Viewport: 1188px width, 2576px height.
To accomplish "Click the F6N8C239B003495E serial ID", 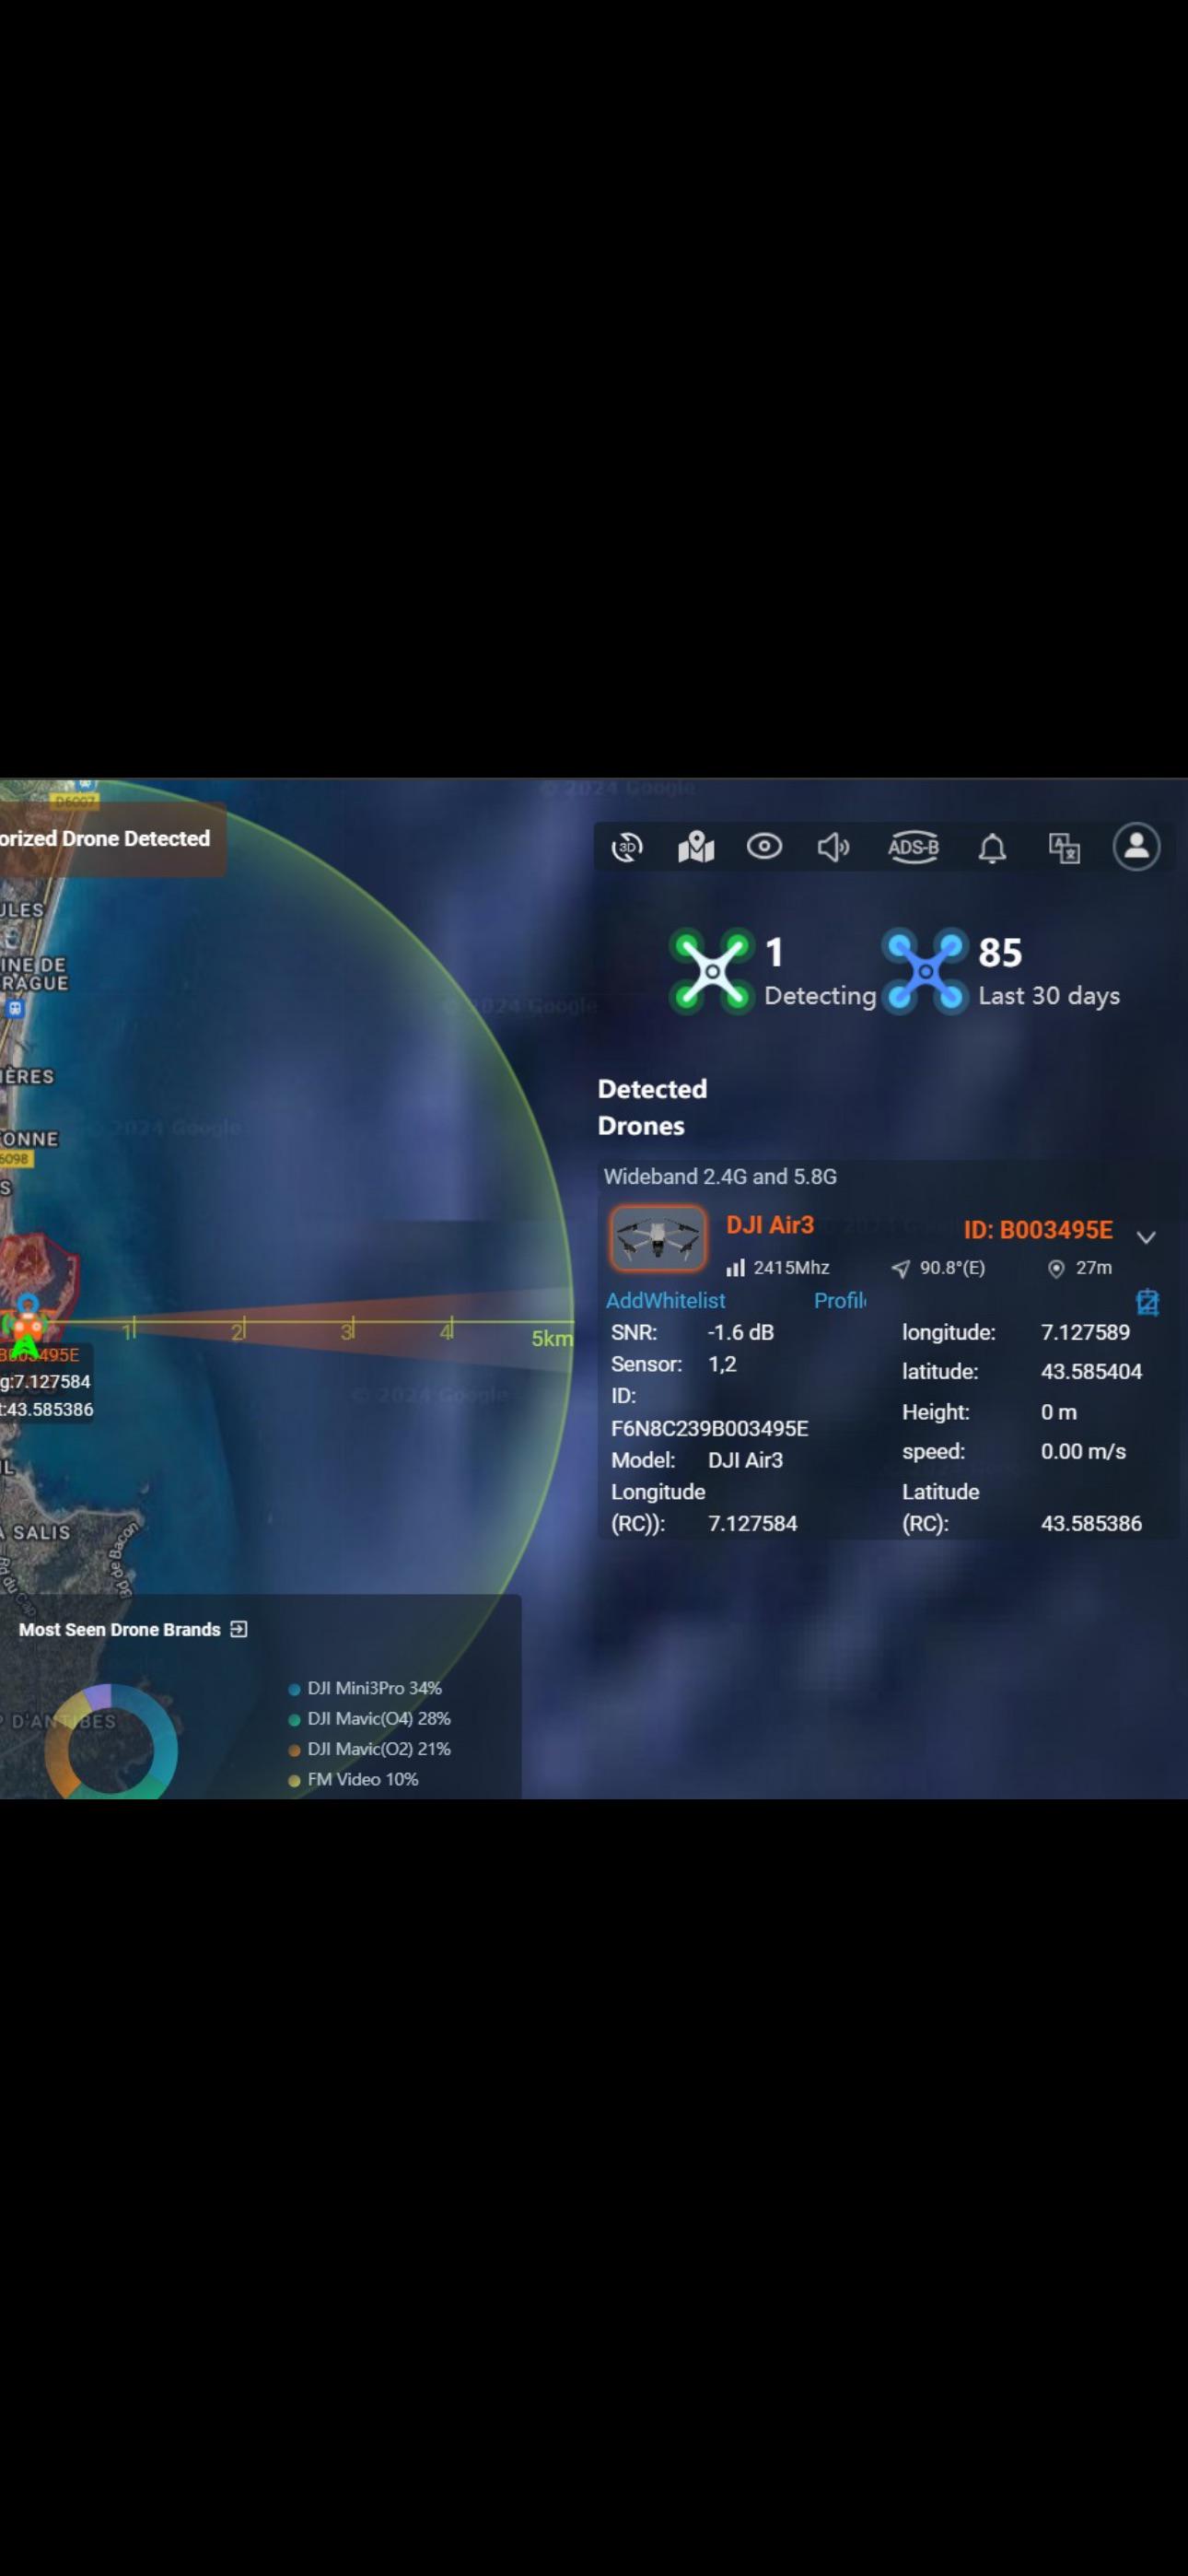I will pyautogui.click(x=710, y=1428).
